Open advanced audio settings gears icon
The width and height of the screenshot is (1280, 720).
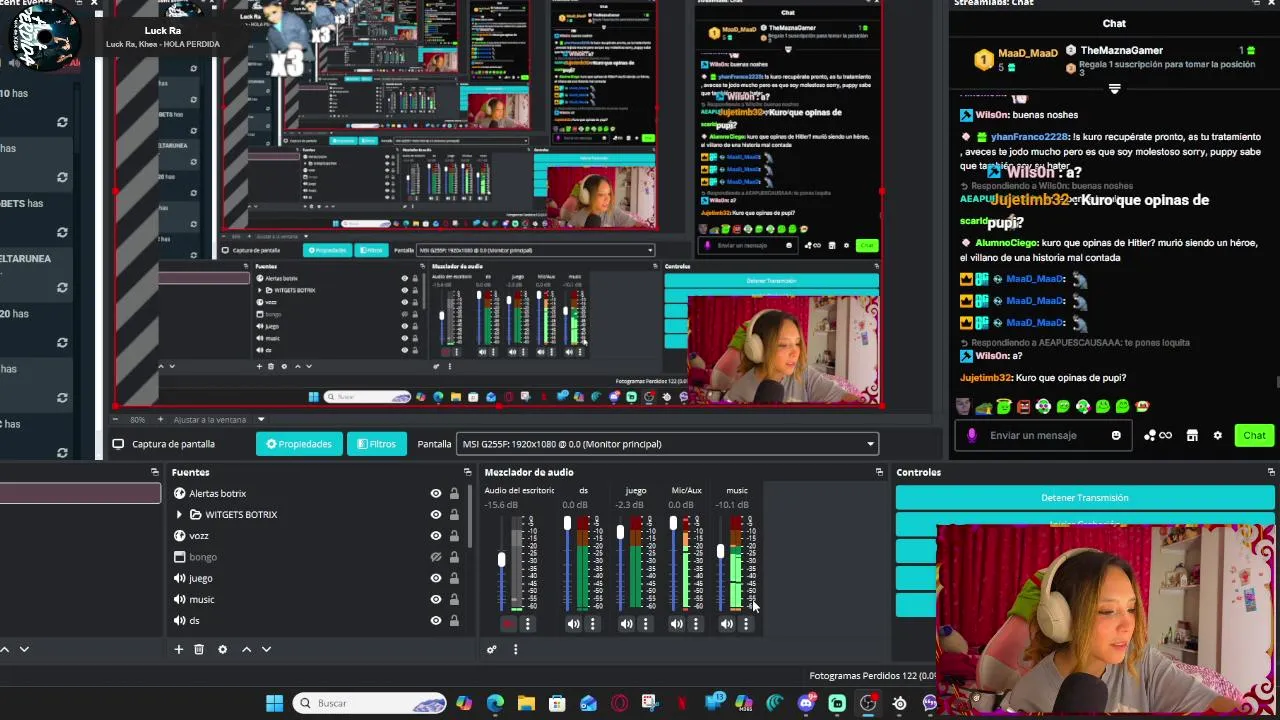pyautogui.click(x=492, y=649)
